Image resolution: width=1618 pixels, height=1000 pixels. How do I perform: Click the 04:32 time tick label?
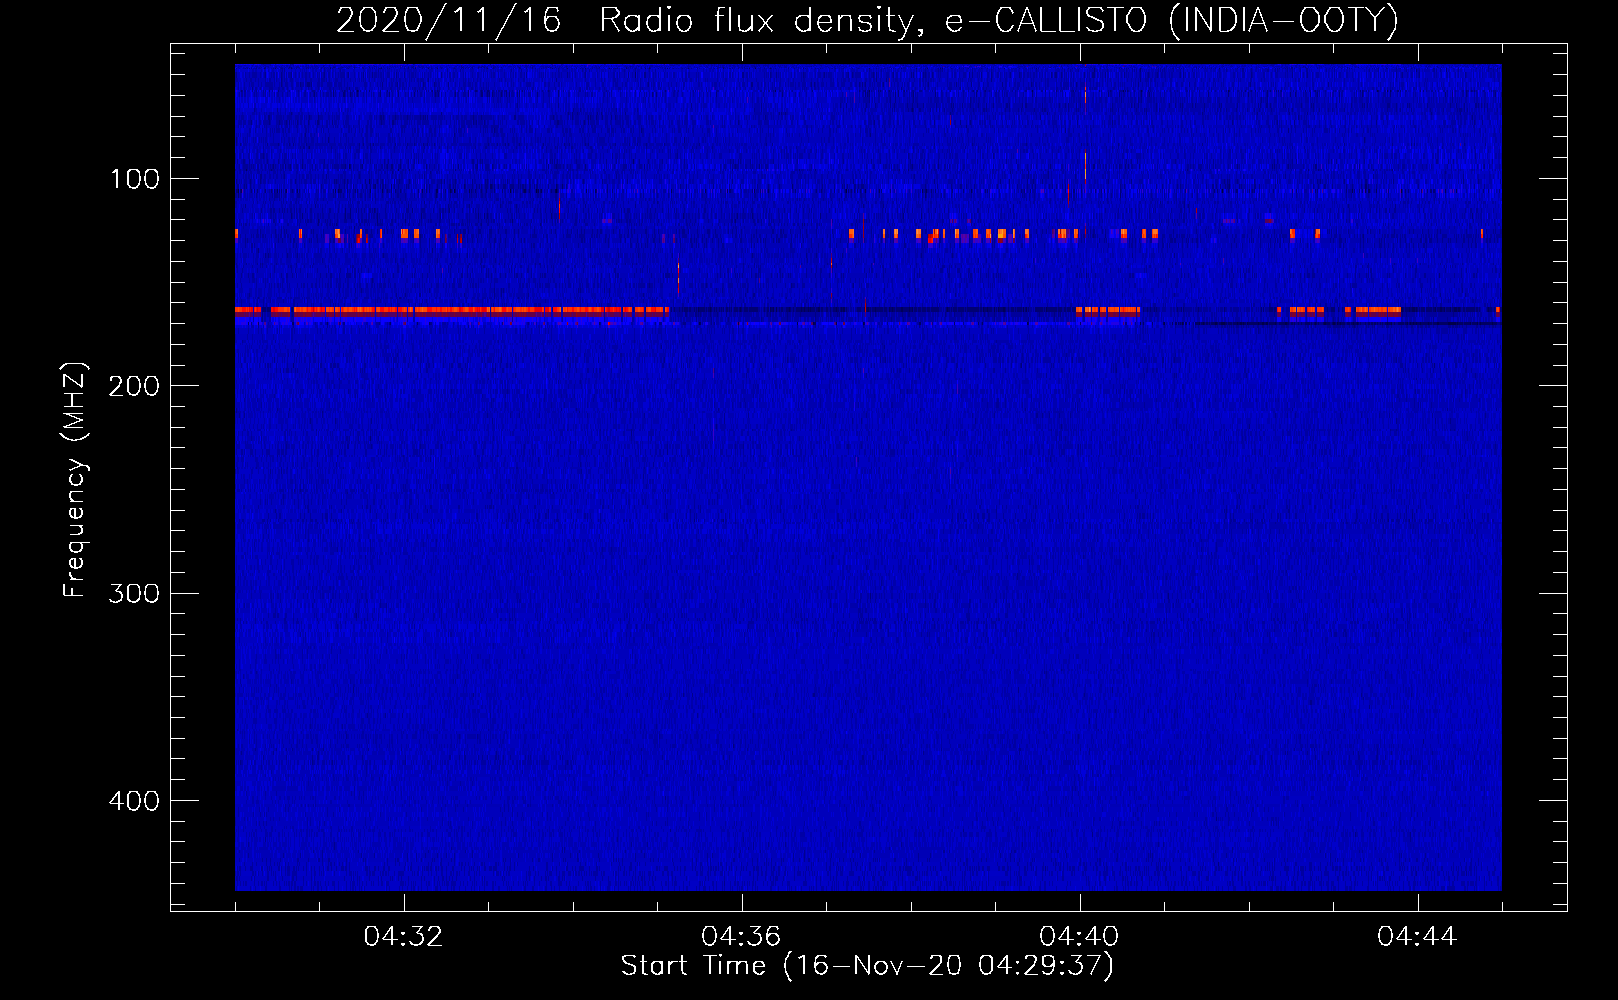pos(403,937)
